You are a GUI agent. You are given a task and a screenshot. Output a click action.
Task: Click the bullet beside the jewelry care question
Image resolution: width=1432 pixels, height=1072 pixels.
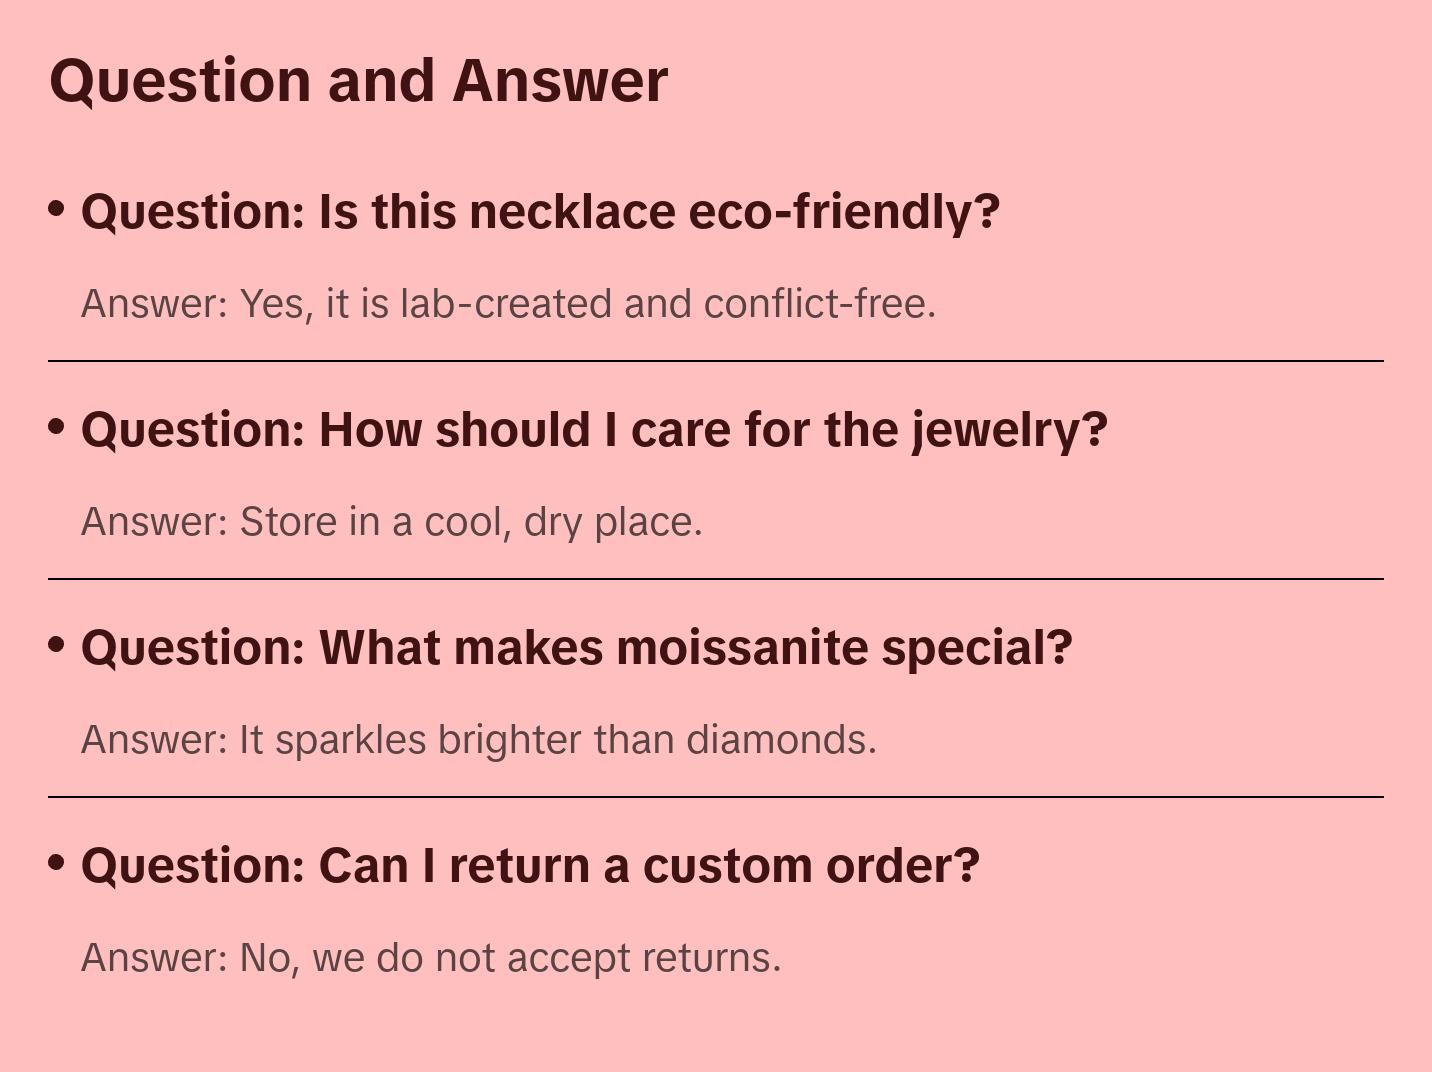point(57,427)
